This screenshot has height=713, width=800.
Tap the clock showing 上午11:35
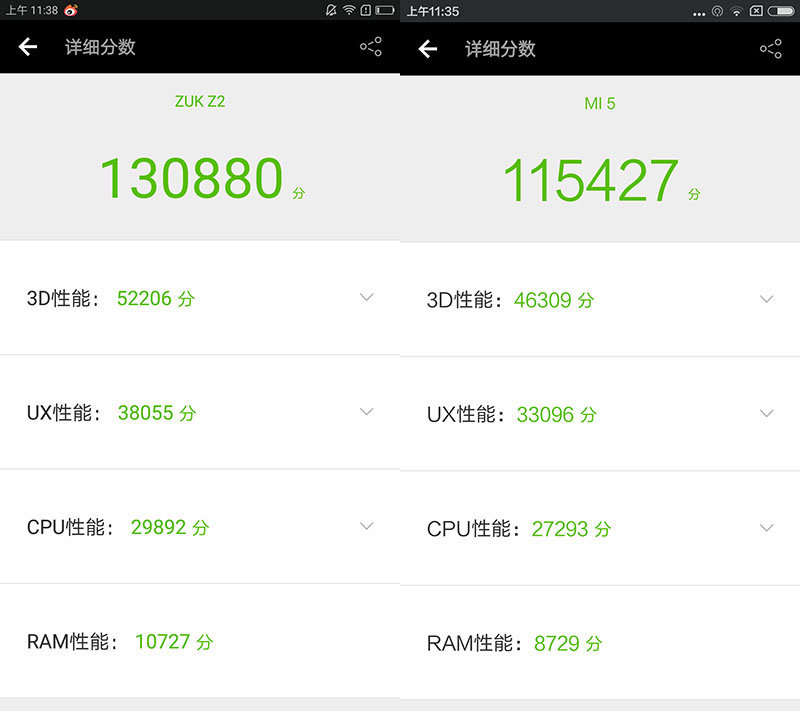coord(433,11)
